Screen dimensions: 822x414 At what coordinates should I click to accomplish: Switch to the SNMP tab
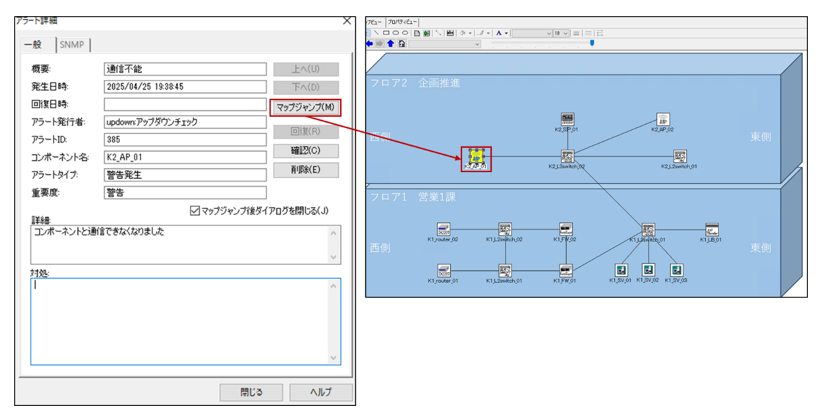tap(73, 44)
